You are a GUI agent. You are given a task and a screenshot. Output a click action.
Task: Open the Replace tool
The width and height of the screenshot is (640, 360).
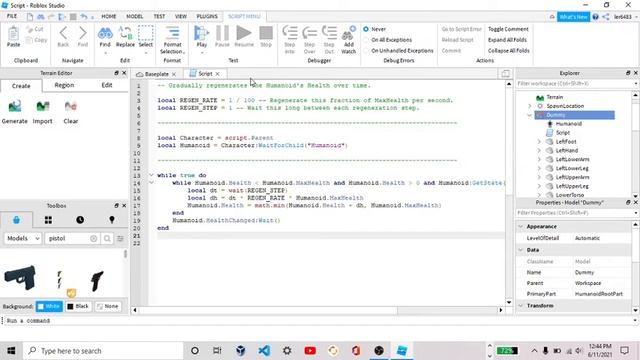pos(125,33)
